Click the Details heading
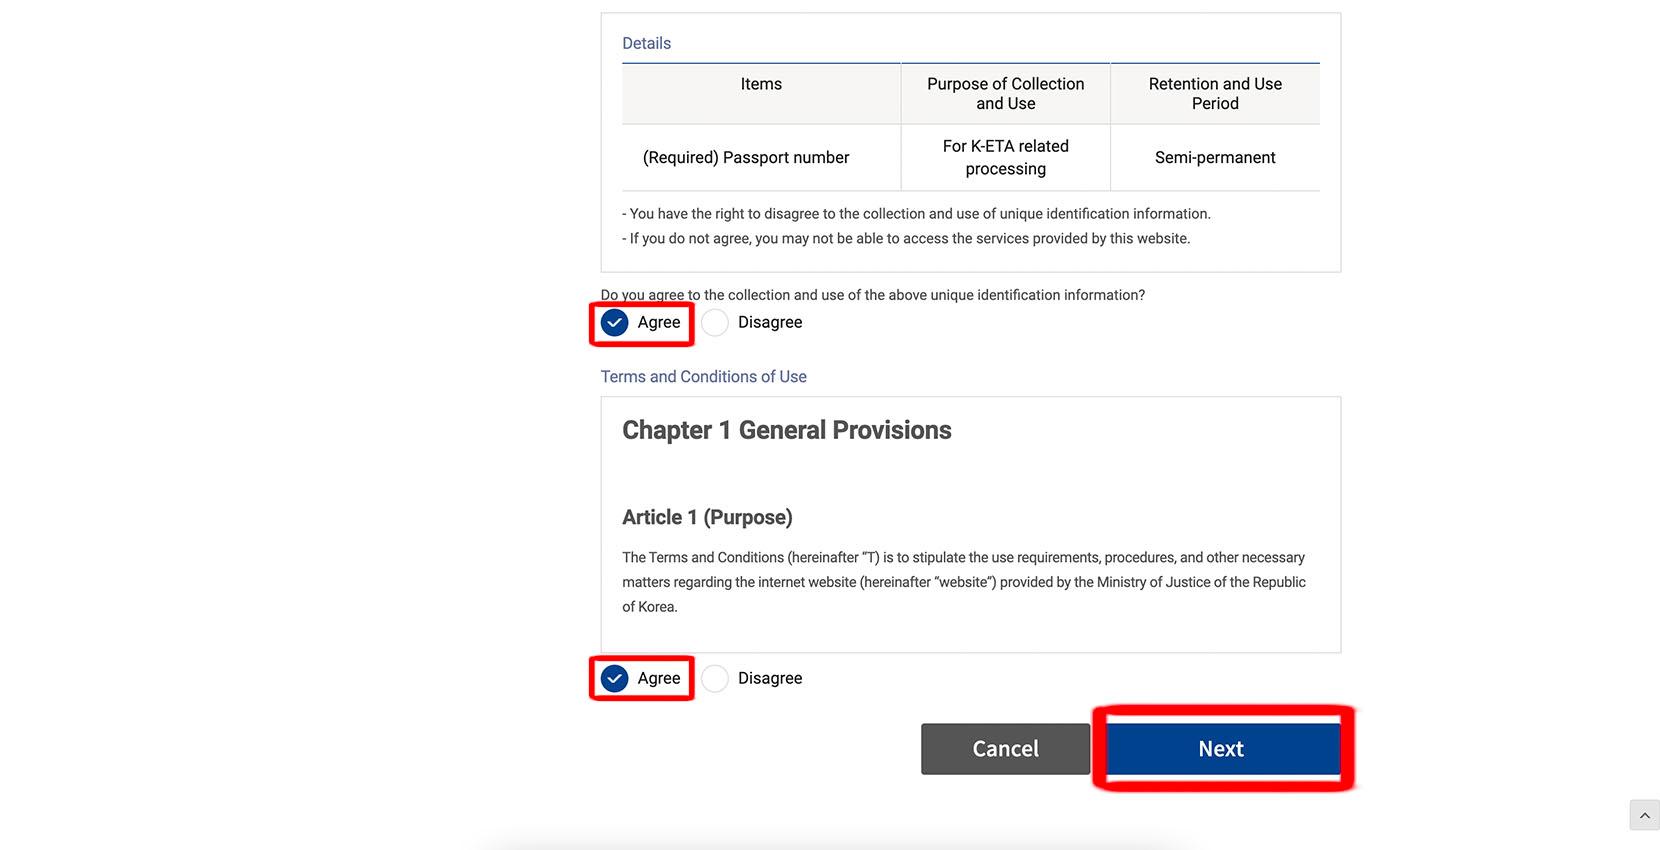 pos(646,43)
